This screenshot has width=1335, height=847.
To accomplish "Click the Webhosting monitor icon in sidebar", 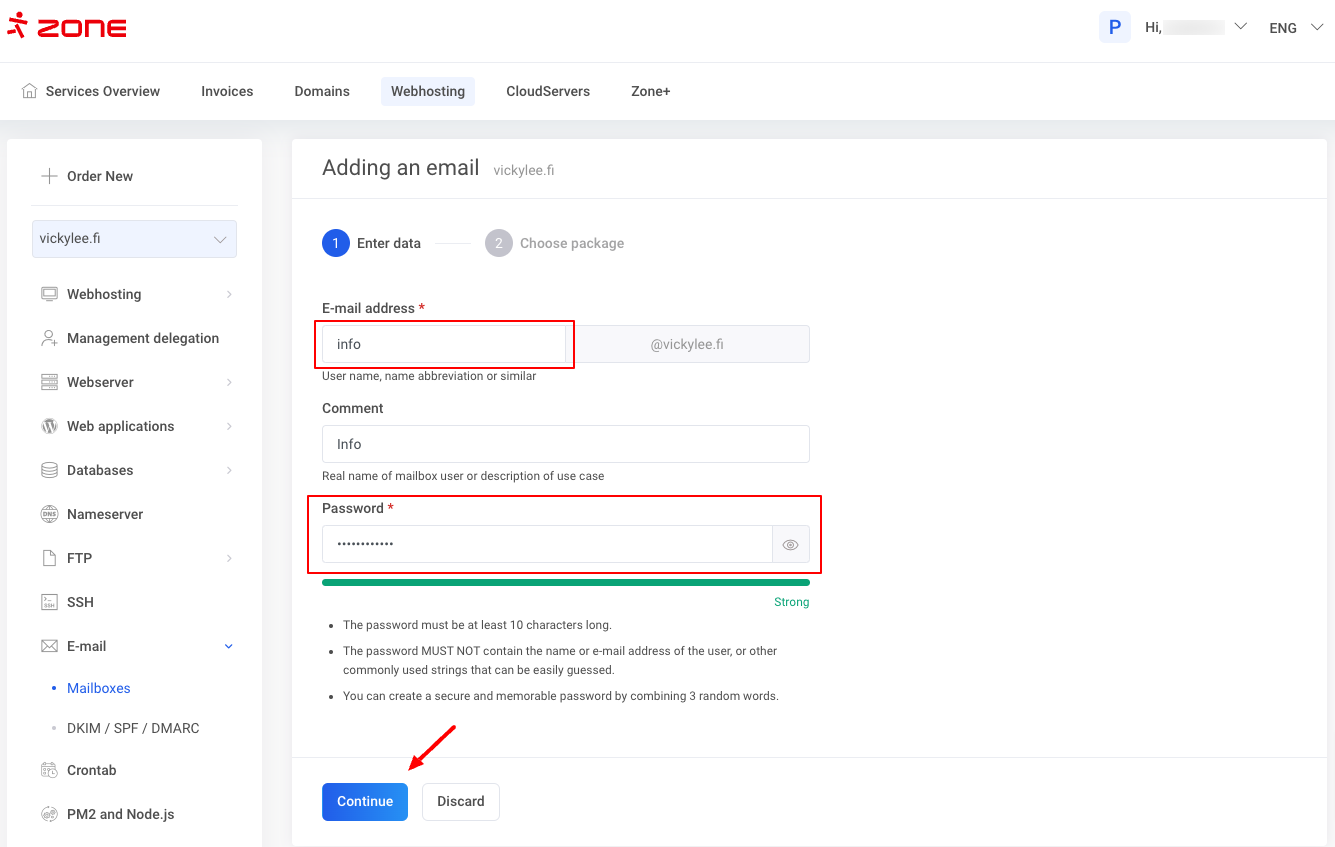I will (x=49, y=294).
